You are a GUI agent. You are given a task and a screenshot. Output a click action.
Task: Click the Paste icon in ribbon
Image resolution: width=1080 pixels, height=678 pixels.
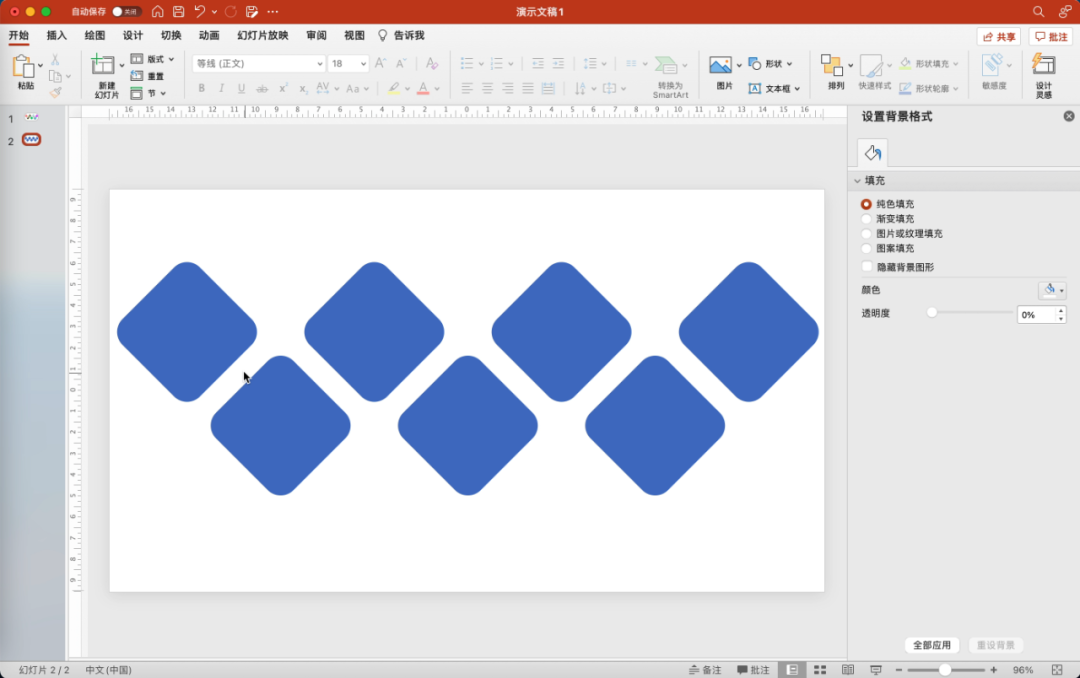[x=24, y=68]
